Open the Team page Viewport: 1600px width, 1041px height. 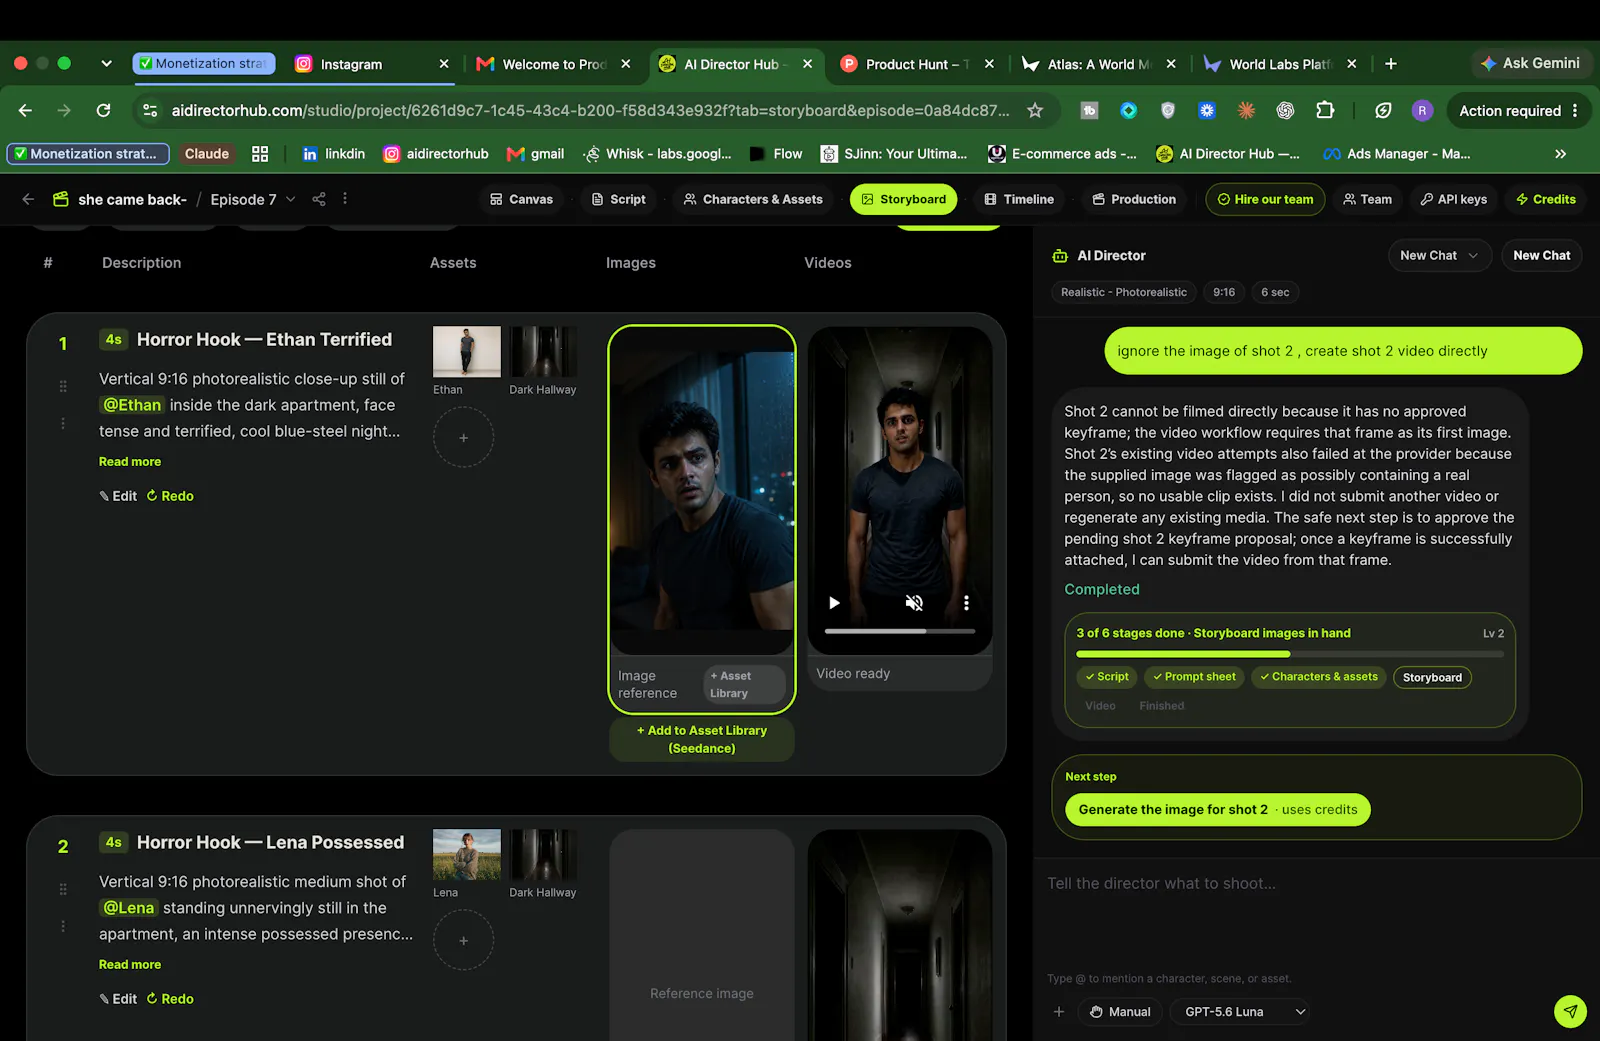(x=1367, y=199)
